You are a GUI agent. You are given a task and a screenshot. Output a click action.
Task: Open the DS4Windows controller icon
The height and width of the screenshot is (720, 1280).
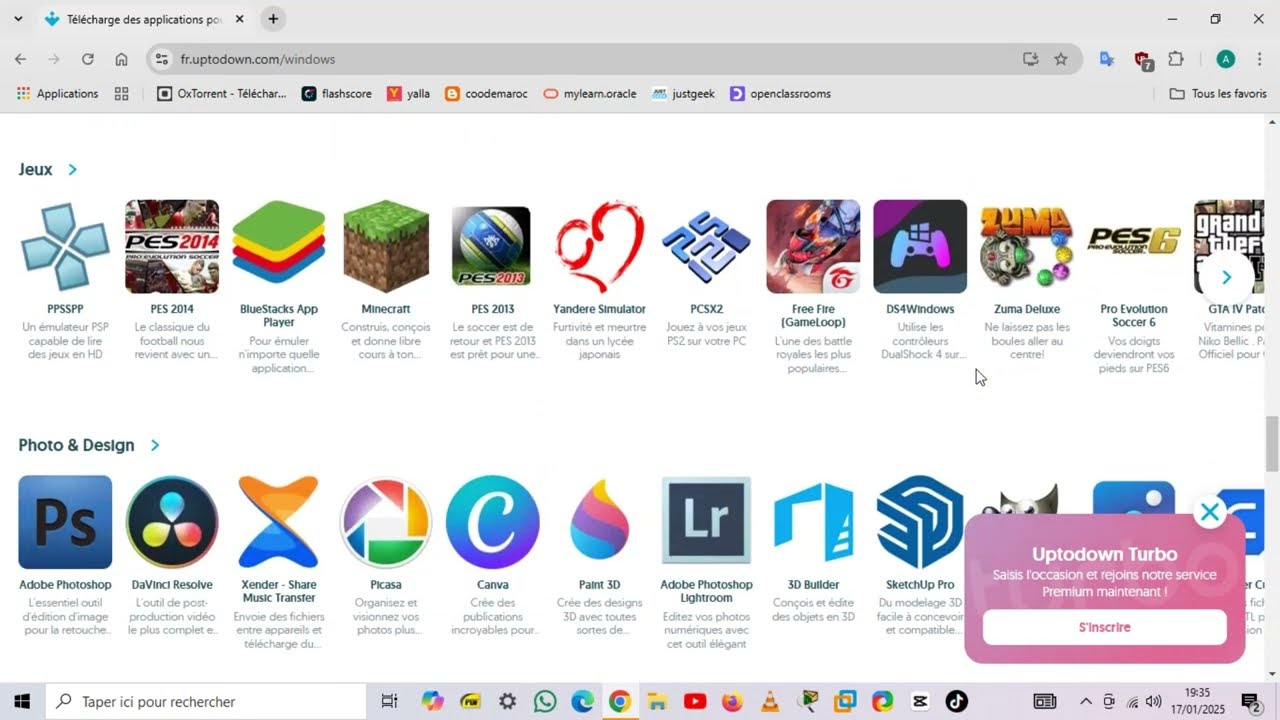pos(920,247)
